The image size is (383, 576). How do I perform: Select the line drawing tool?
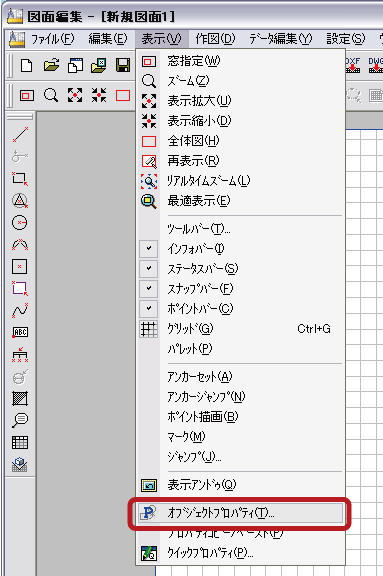pyautogui.click(x=20, y=134)
